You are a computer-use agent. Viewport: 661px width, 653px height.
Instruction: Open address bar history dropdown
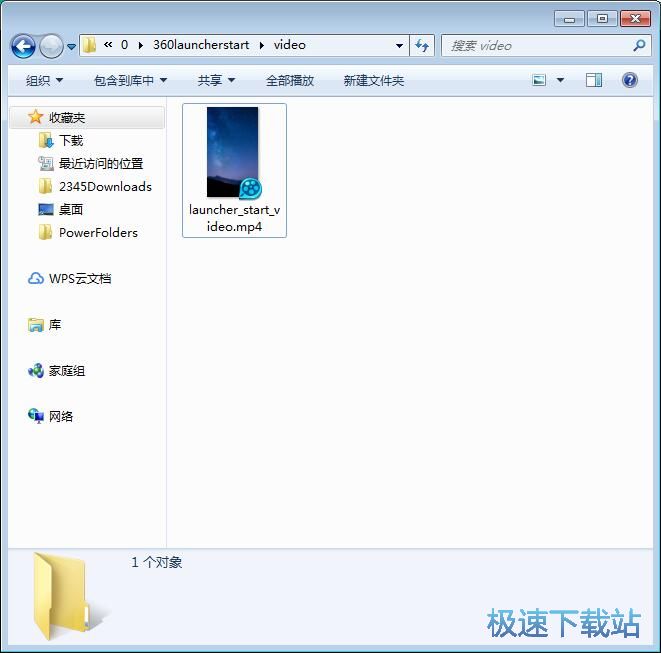pyautogui.click(x=399, y=46)
